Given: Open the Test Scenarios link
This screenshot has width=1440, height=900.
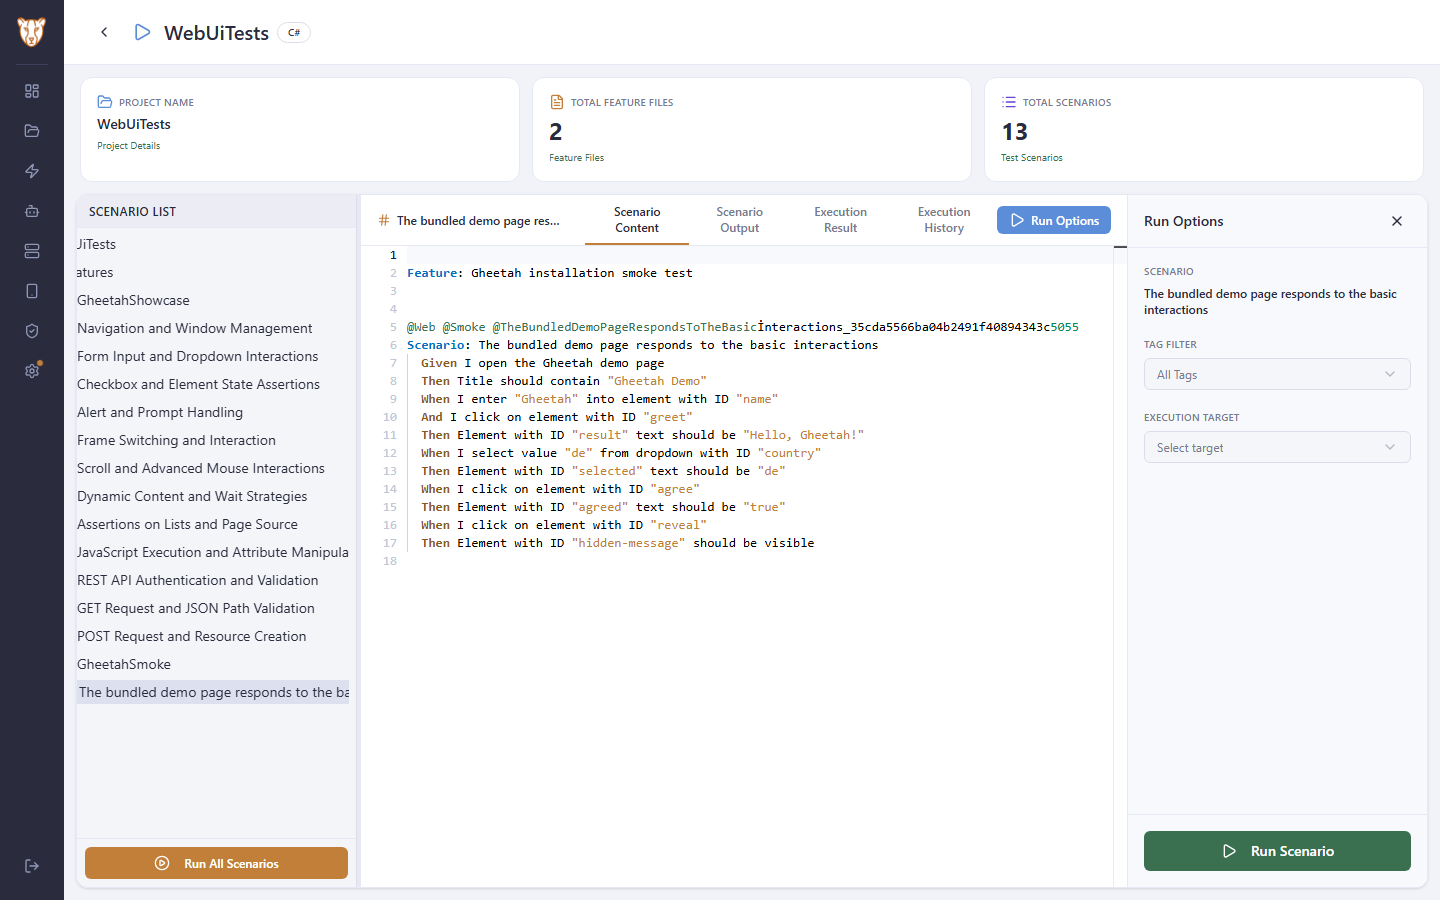Looking at the screenshot, I should tap(1031, 158).
